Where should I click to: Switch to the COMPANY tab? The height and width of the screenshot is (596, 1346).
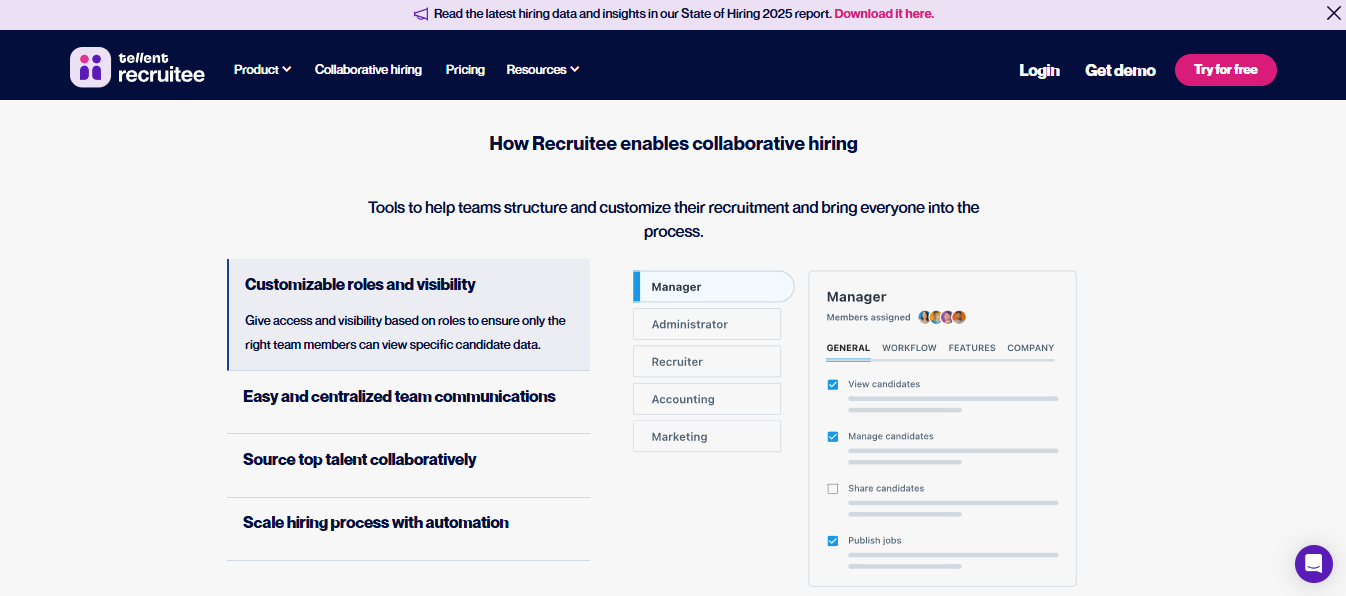pyautogui.click(x=1031, y=348)
